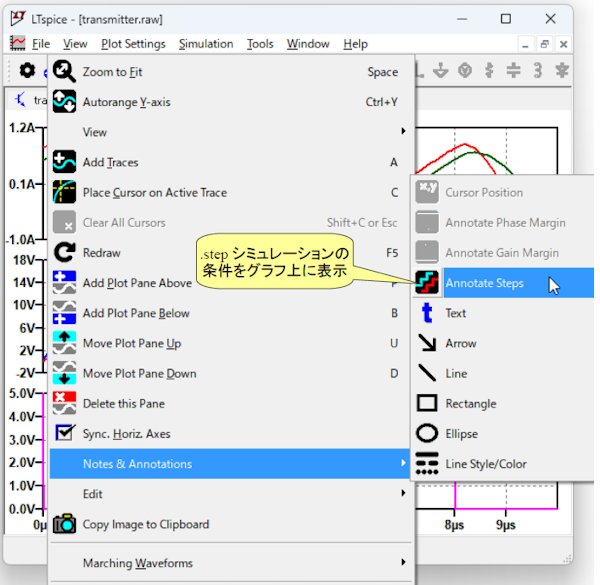Click Copy Image to Clipboard camera icon
Viewport: 600px width, 585px height.
point(64,524)
